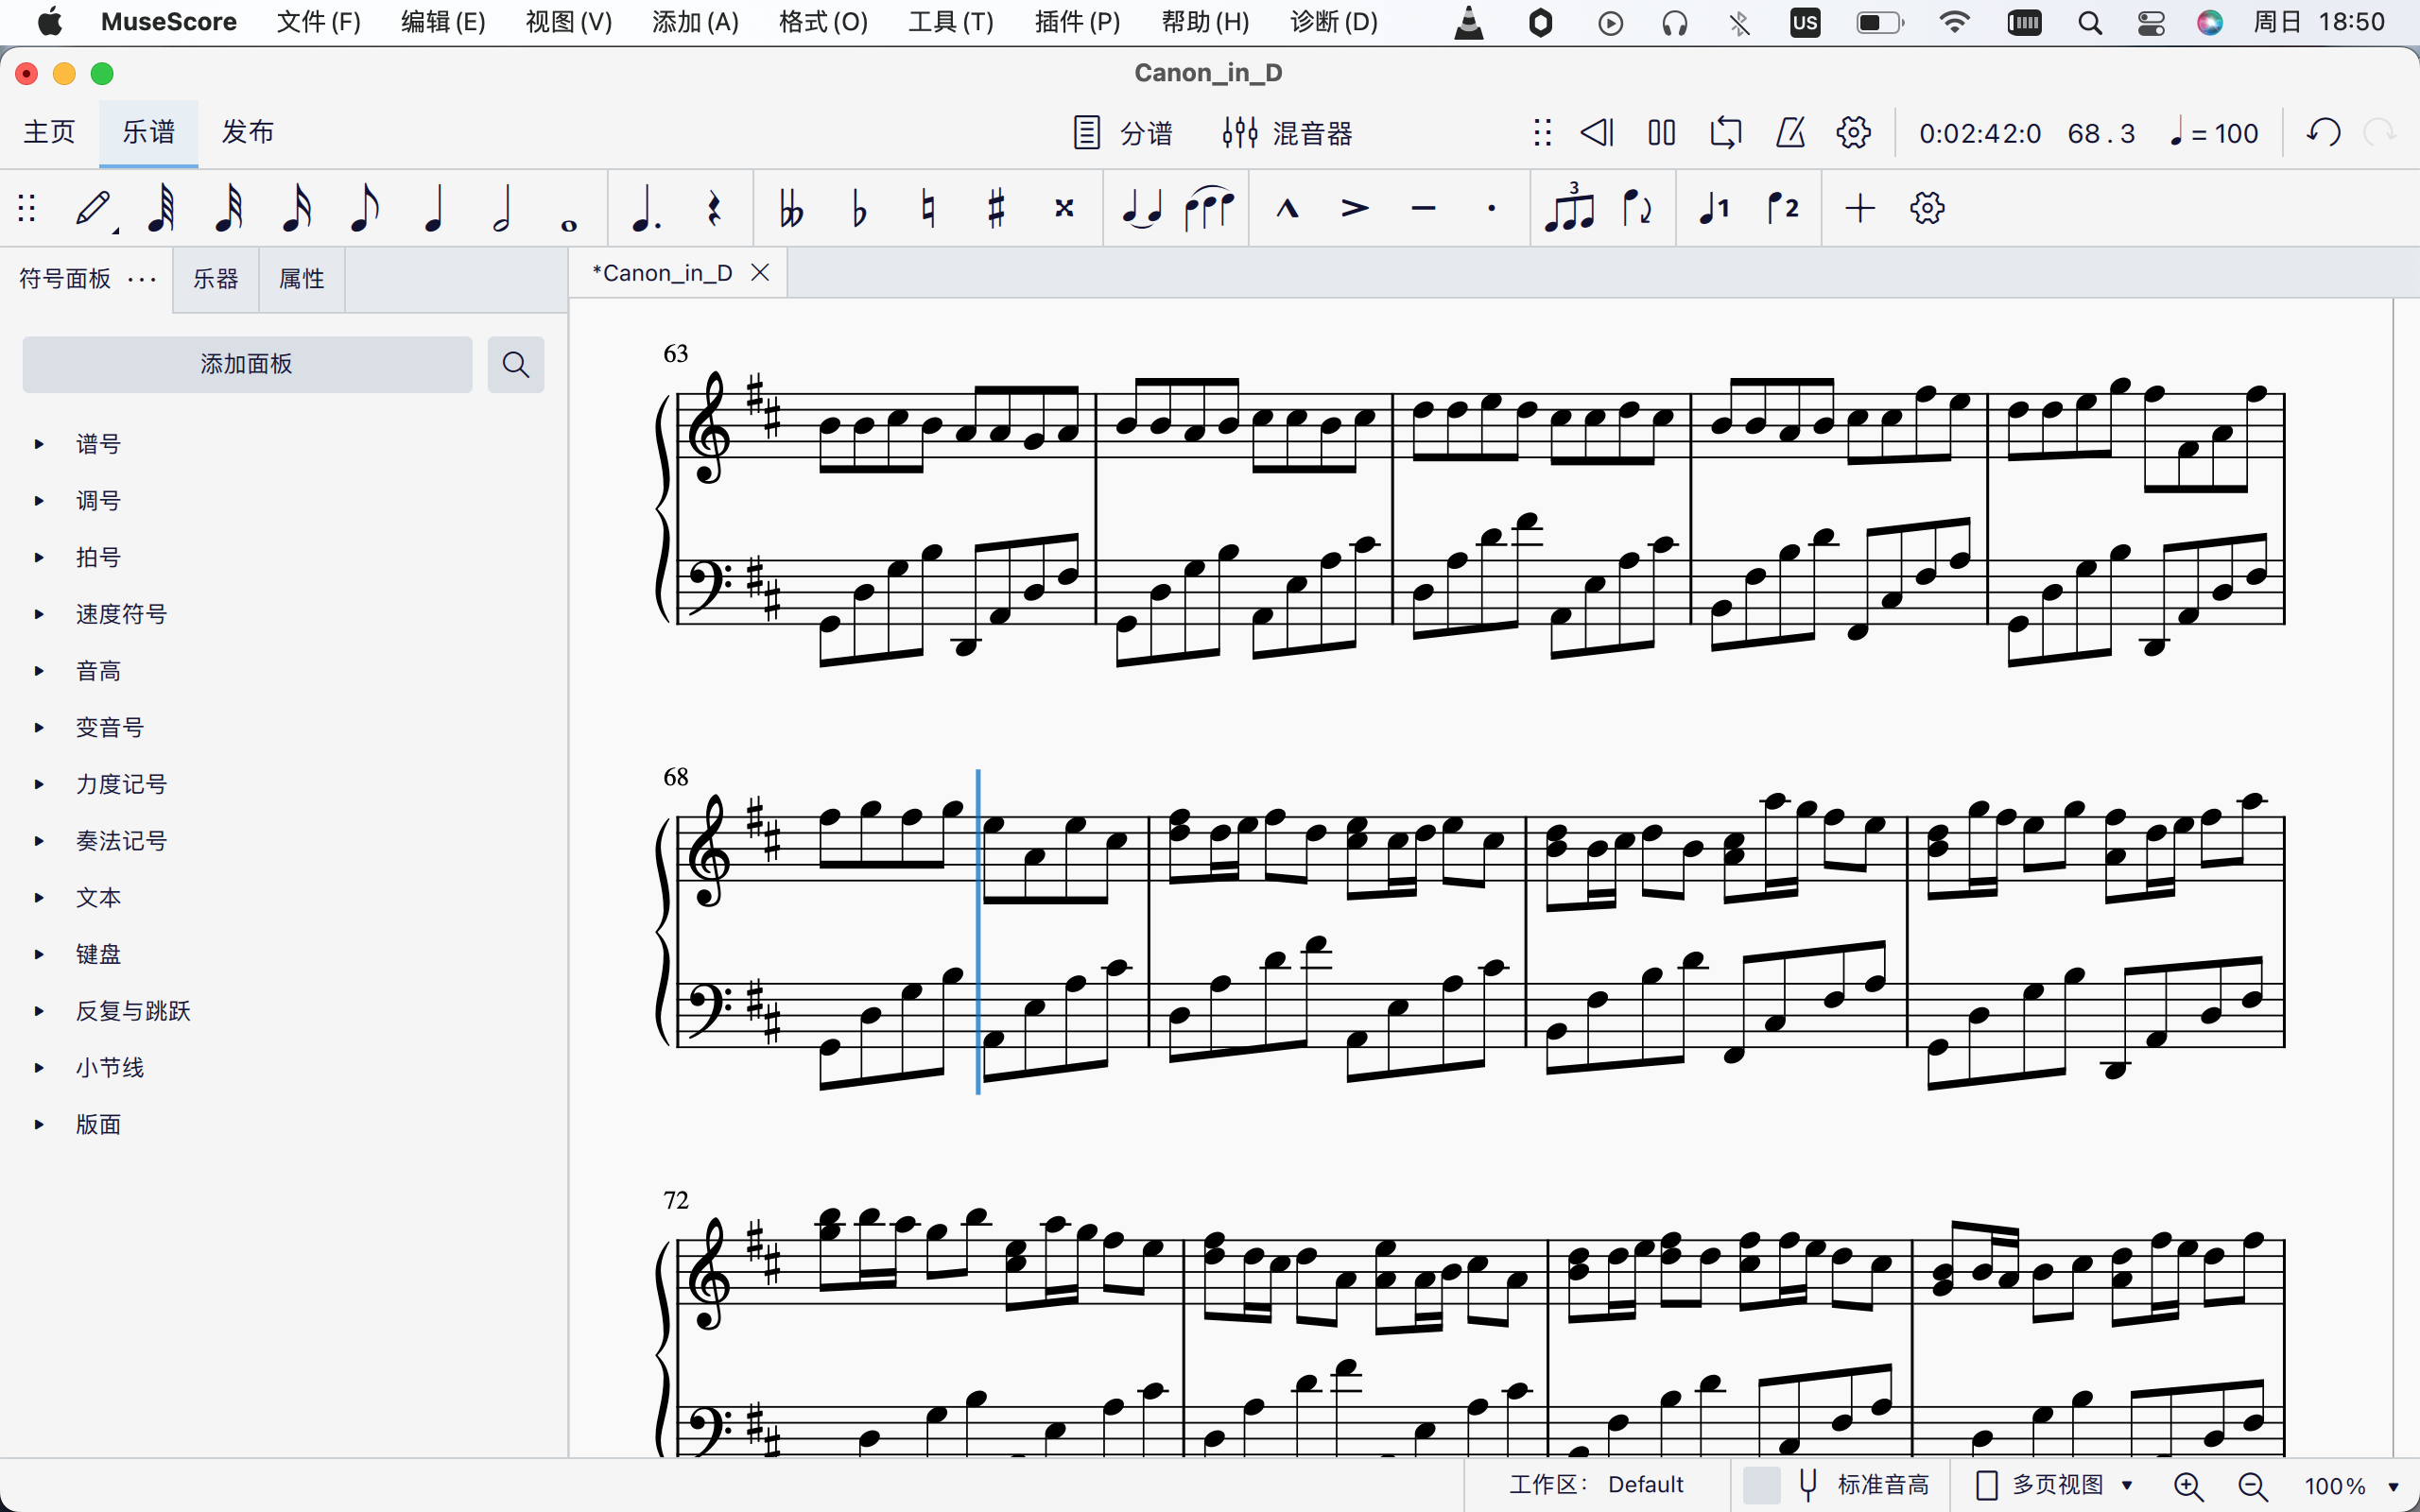The height and width of the screenshot is (1512, 2420).
Task: Add a tie between notes
Action: pyautogui.click(x=1141, y=209)
